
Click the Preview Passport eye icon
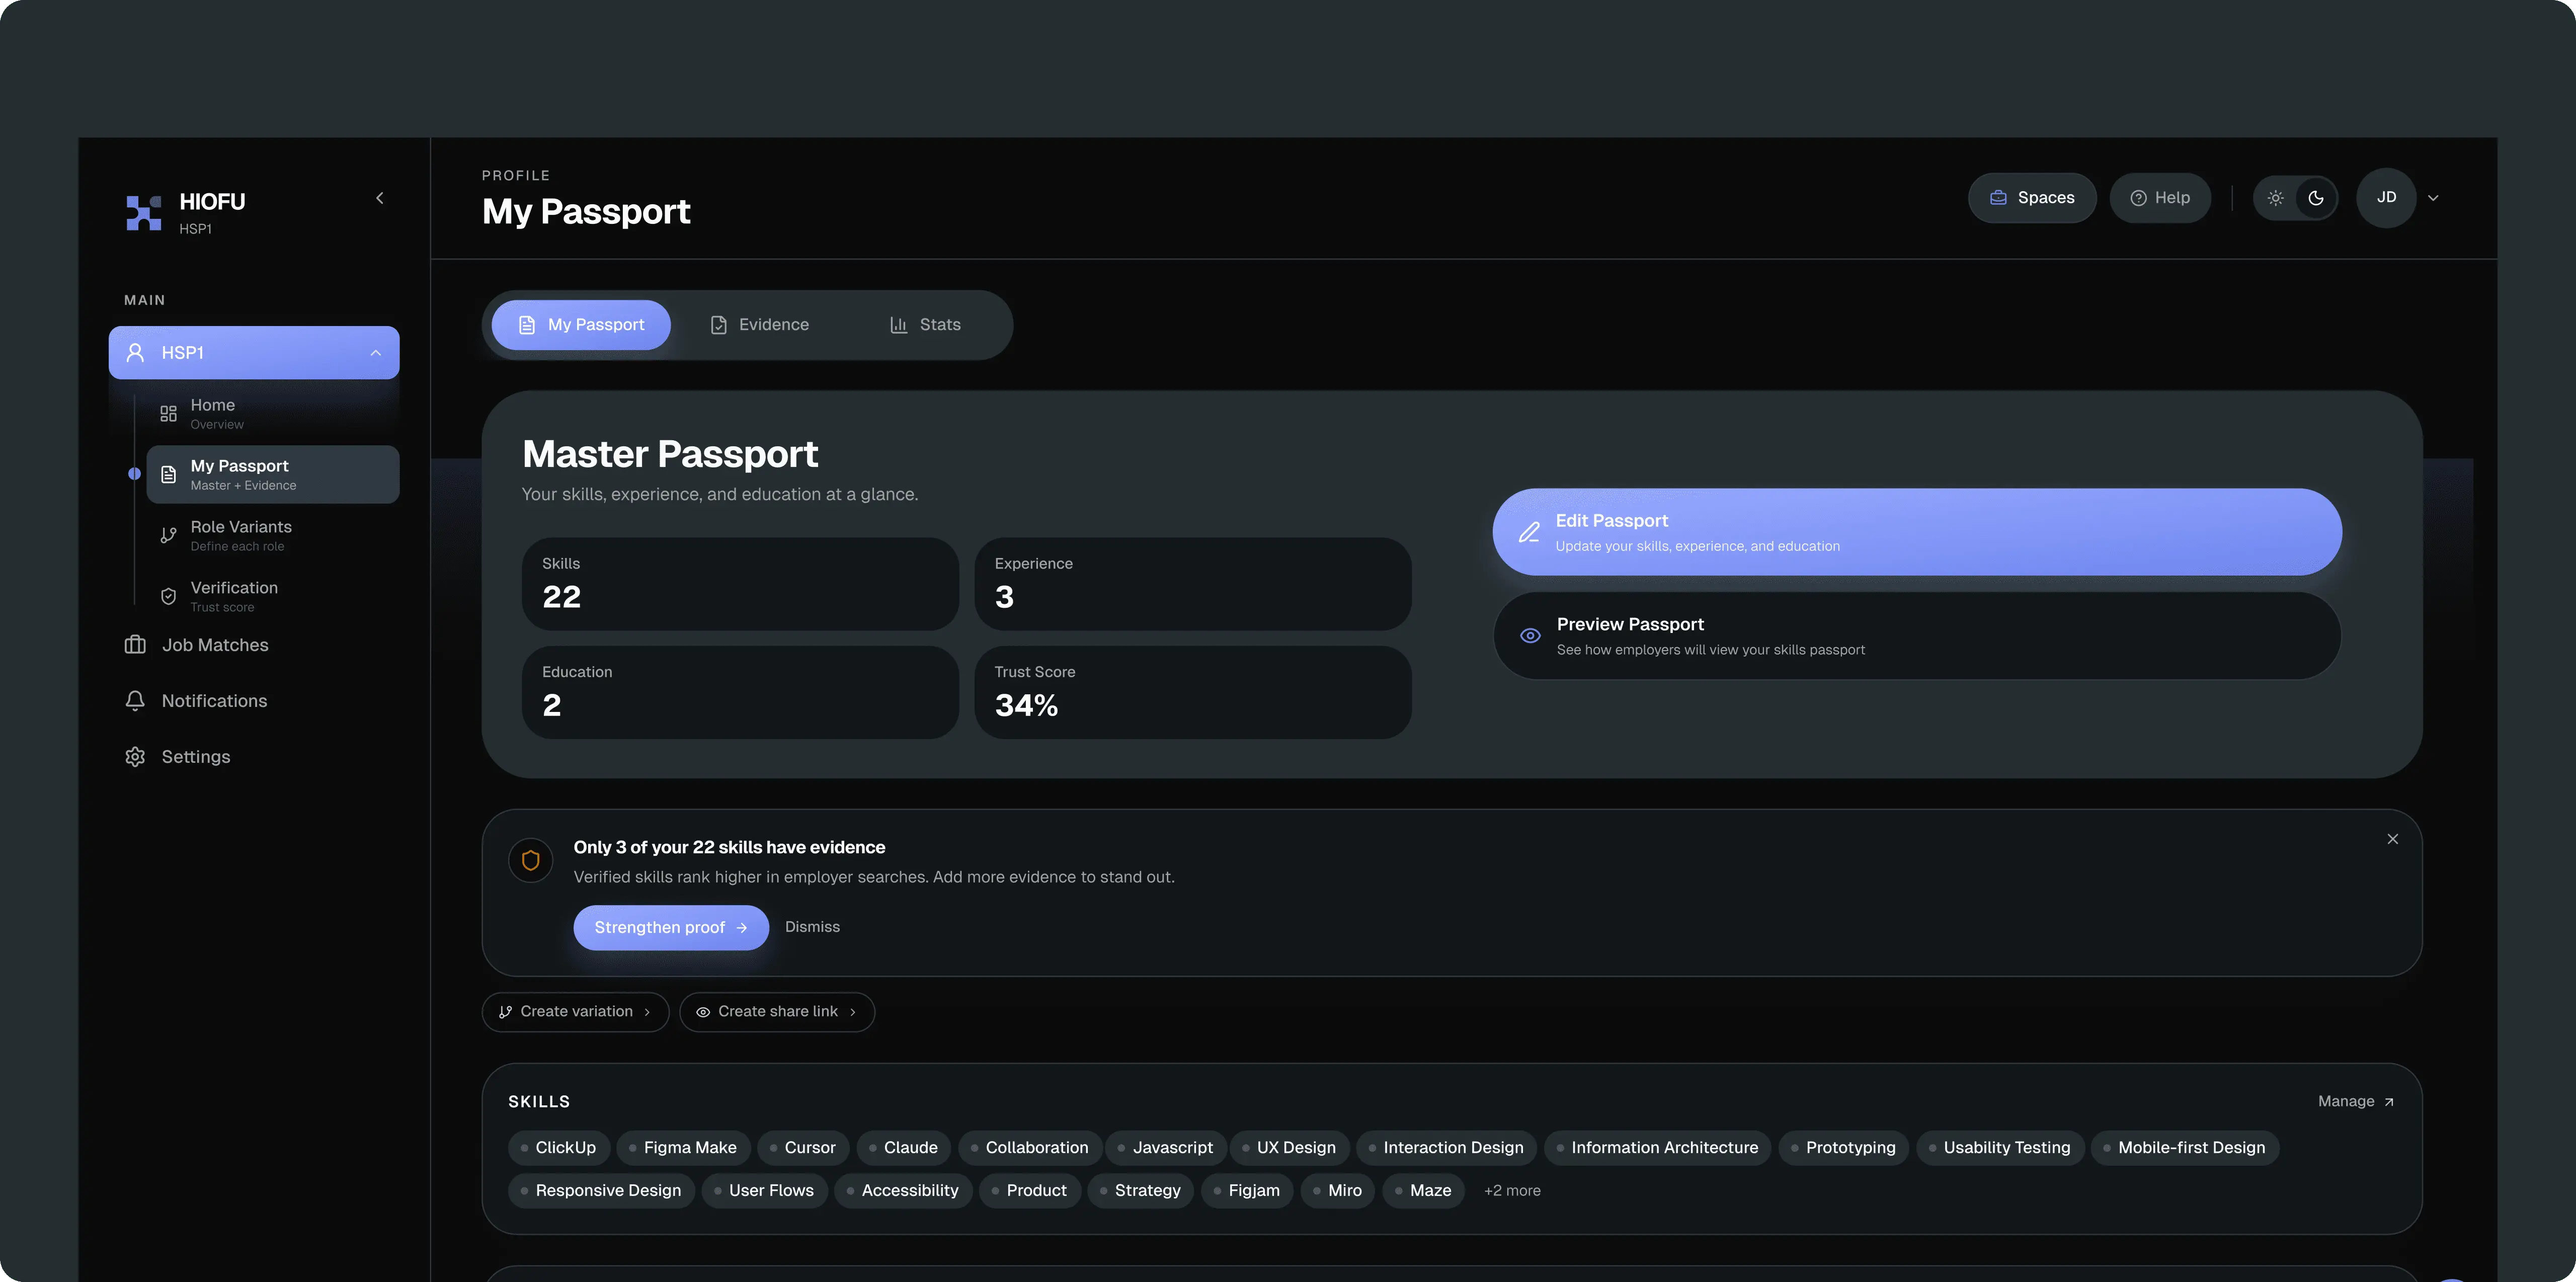point(1530,636)
